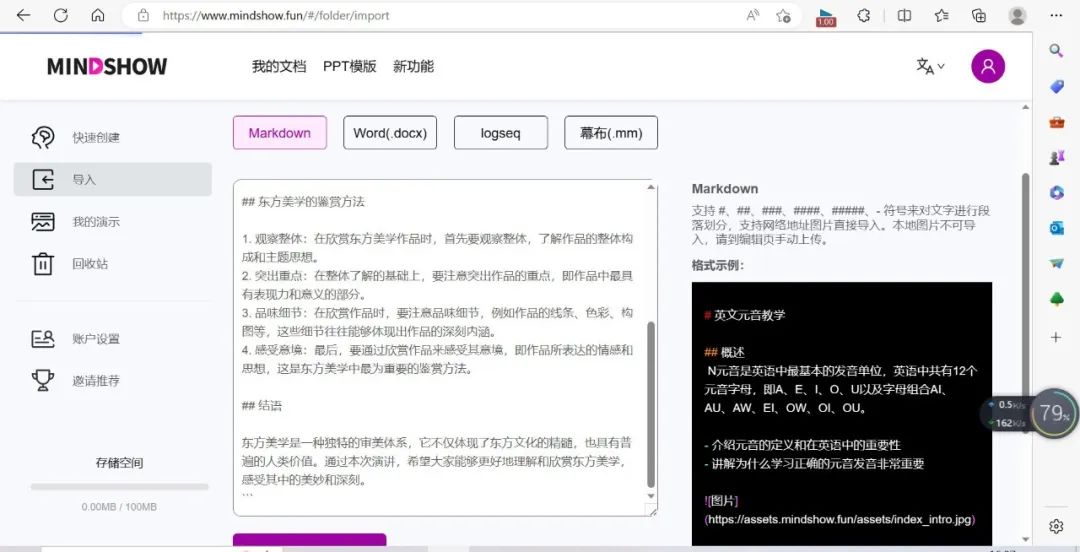Toggle the split screen icon
The width and height of the screenshot is (1080, 552).
pos(904,15)
